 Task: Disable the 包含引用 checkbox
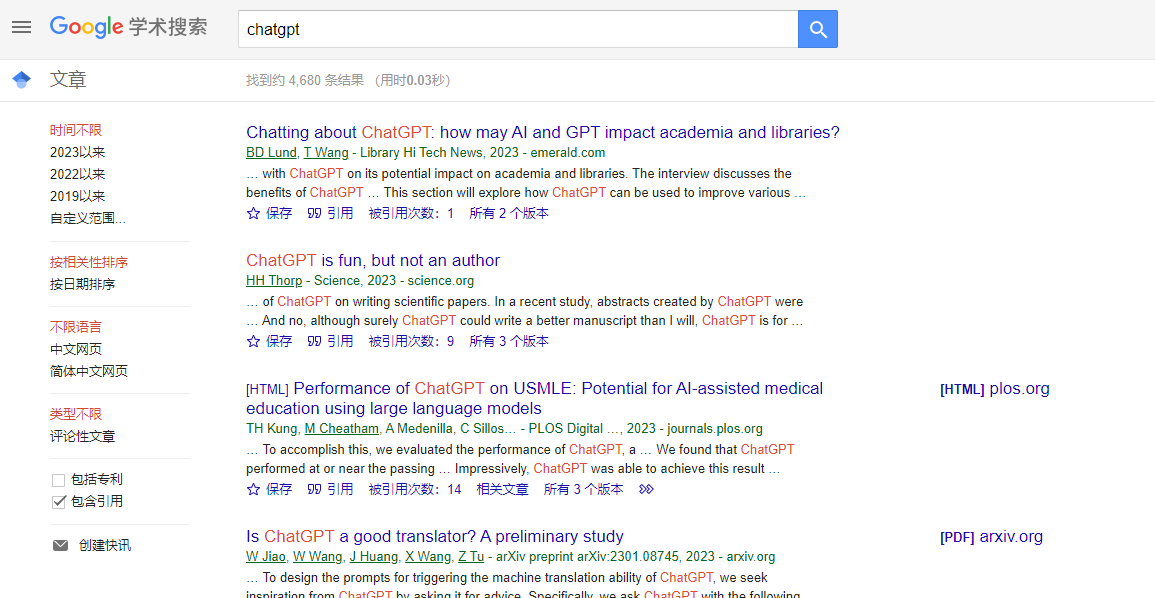click(x=58, y=501)
